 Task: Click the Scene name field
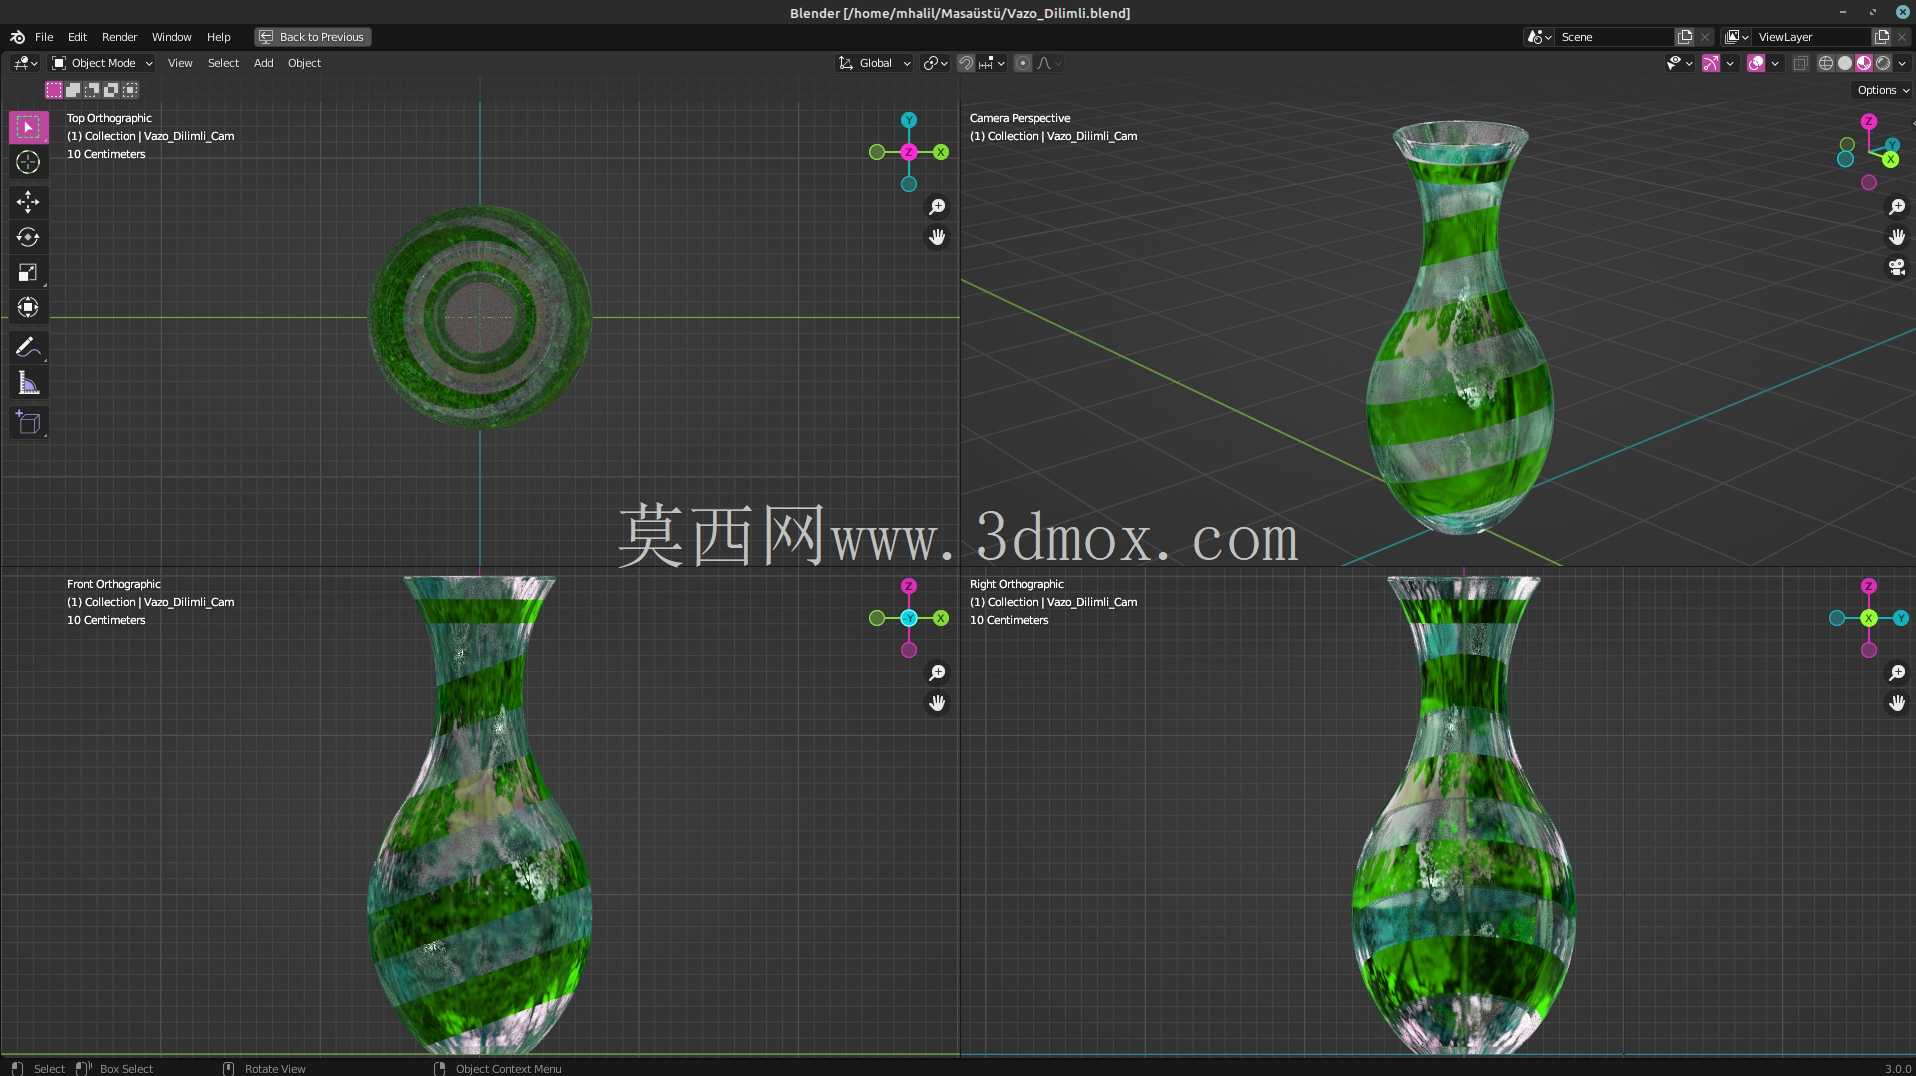[x=1613, y=37]
